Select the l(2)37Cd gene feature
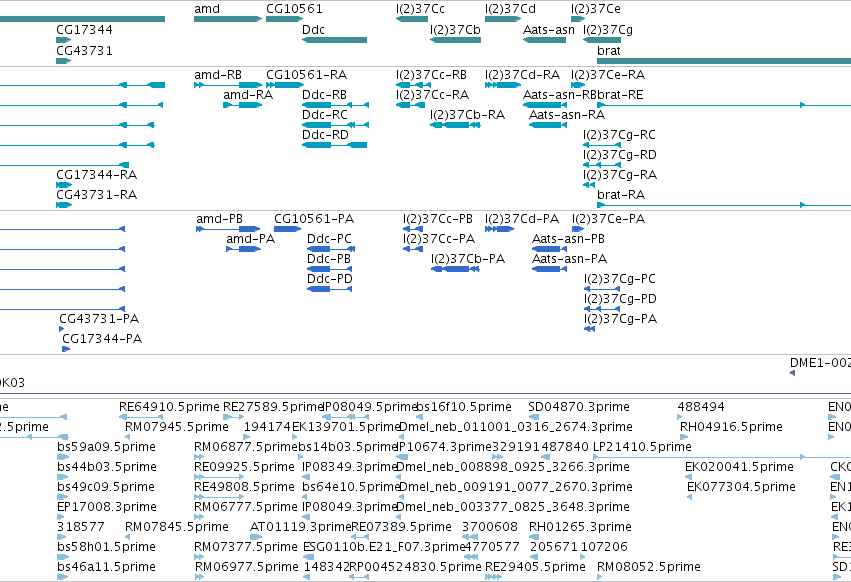 [503, 19]
